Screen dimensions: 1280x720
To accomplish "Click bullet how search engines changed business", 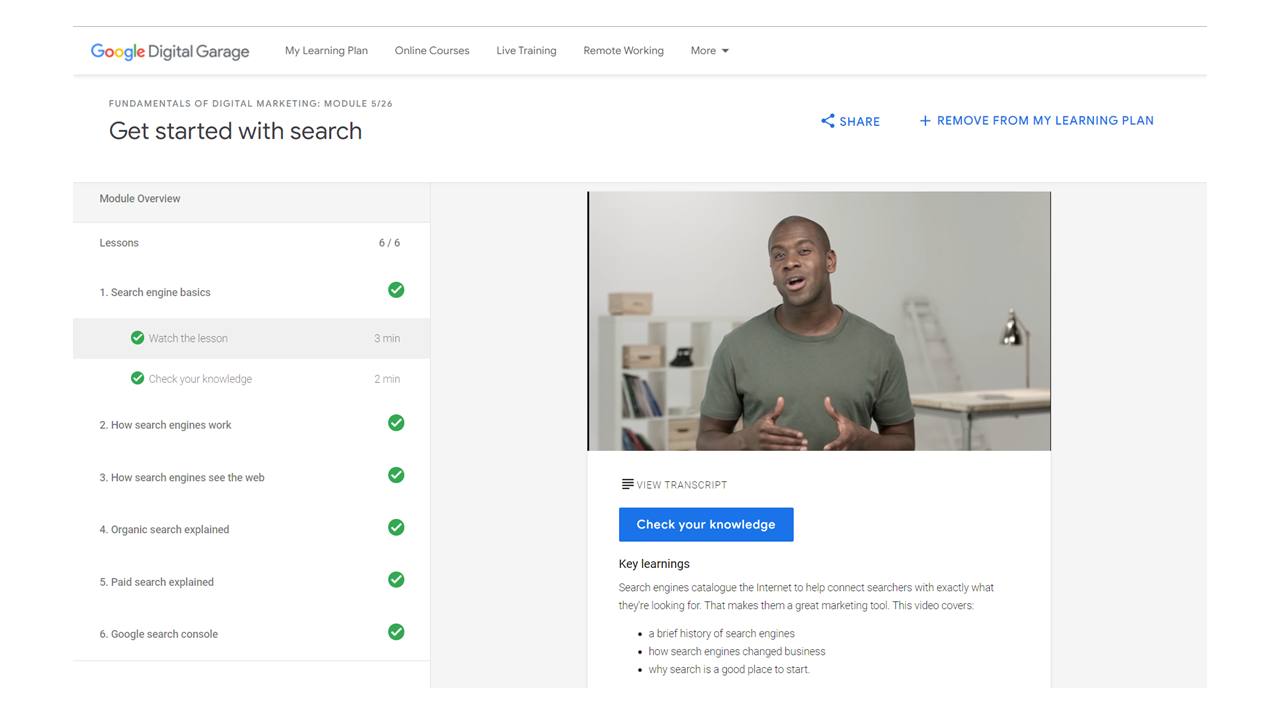I will pyautogui.click(x=737, y=651).
